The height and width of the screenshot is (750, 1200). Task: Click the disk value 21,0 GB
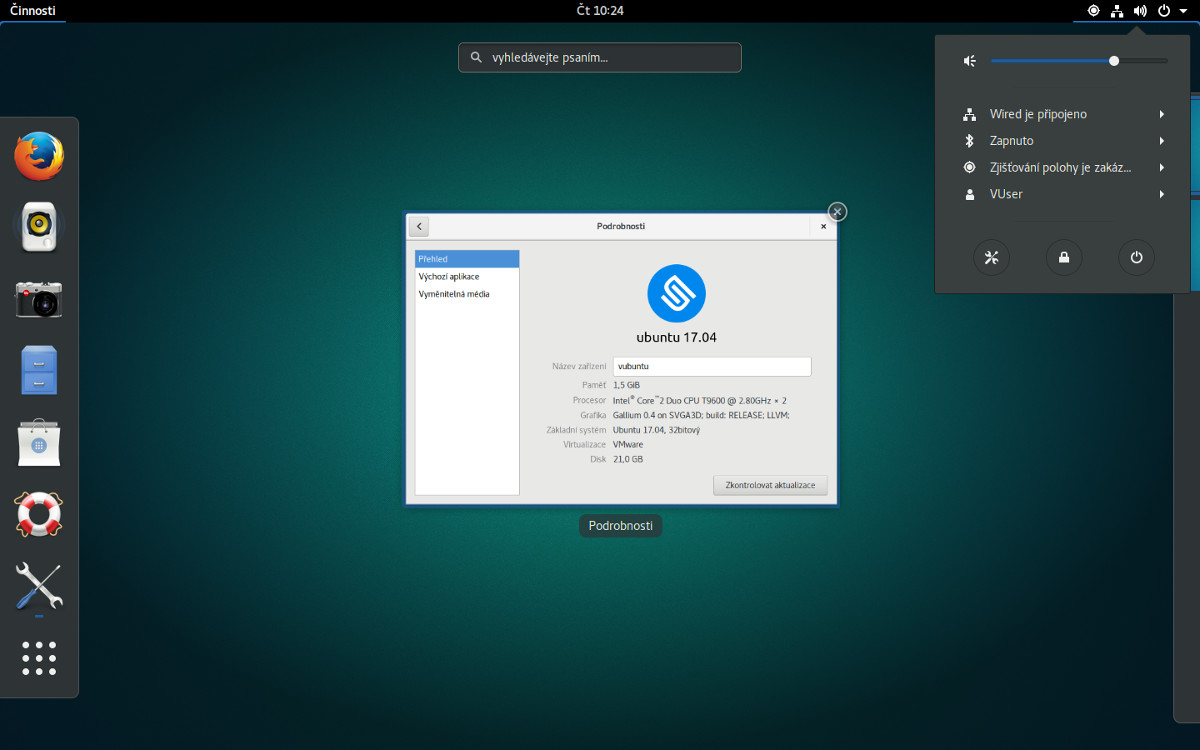point(628,459)
